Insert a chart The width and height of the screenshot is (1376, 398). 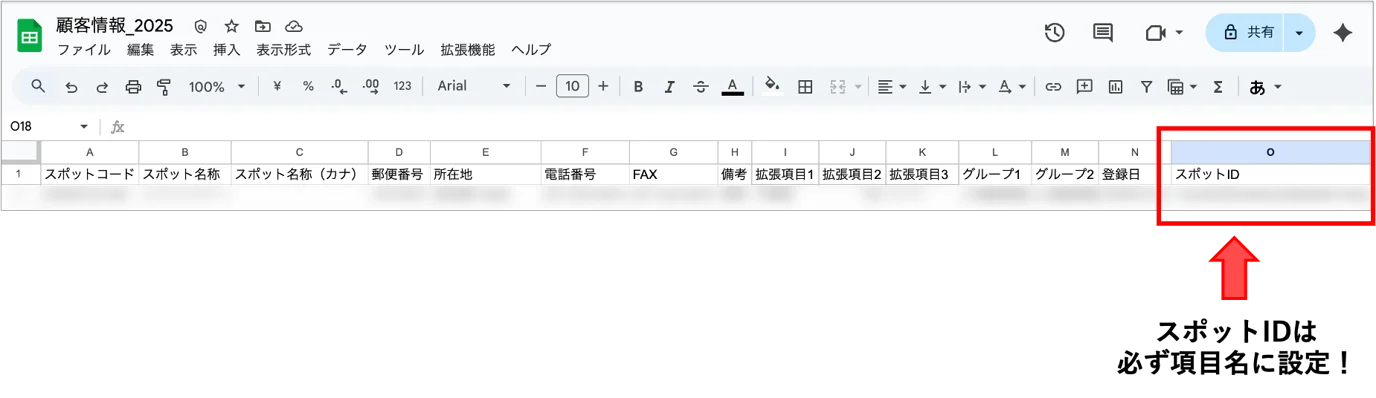(x=1115, y=87)
